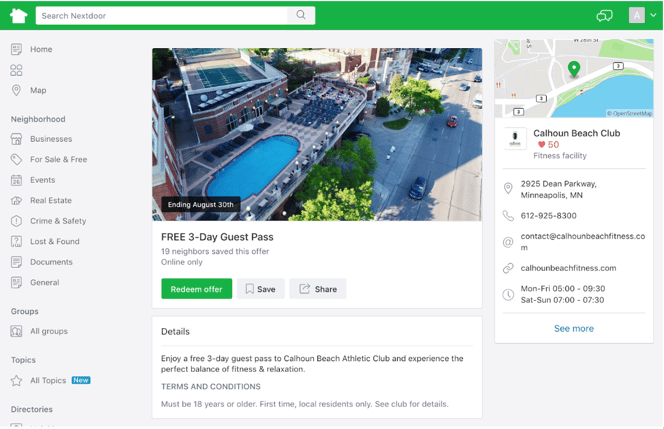The image size is (664, 429).
Task: Click the heart recommendations count 50
Action: click(548, 145)
